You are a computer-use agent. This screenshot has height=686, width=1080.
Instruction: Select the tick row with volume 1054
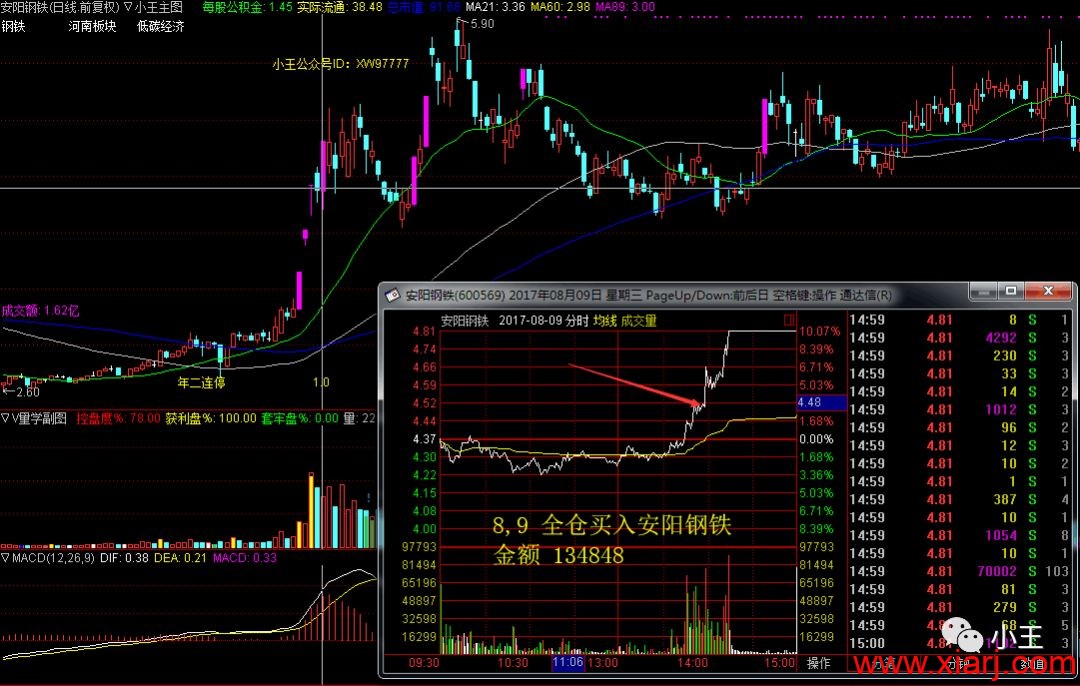tap(959, 535)
